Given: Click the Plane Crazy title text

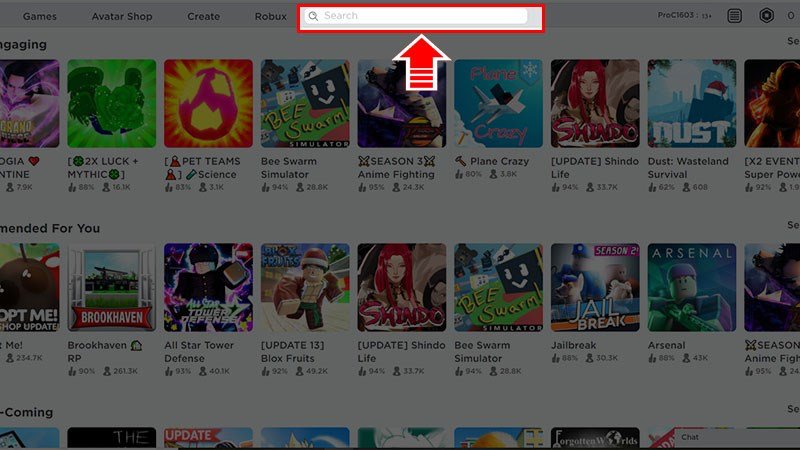Looking at the screenshot, I should (x=499, y=161).
